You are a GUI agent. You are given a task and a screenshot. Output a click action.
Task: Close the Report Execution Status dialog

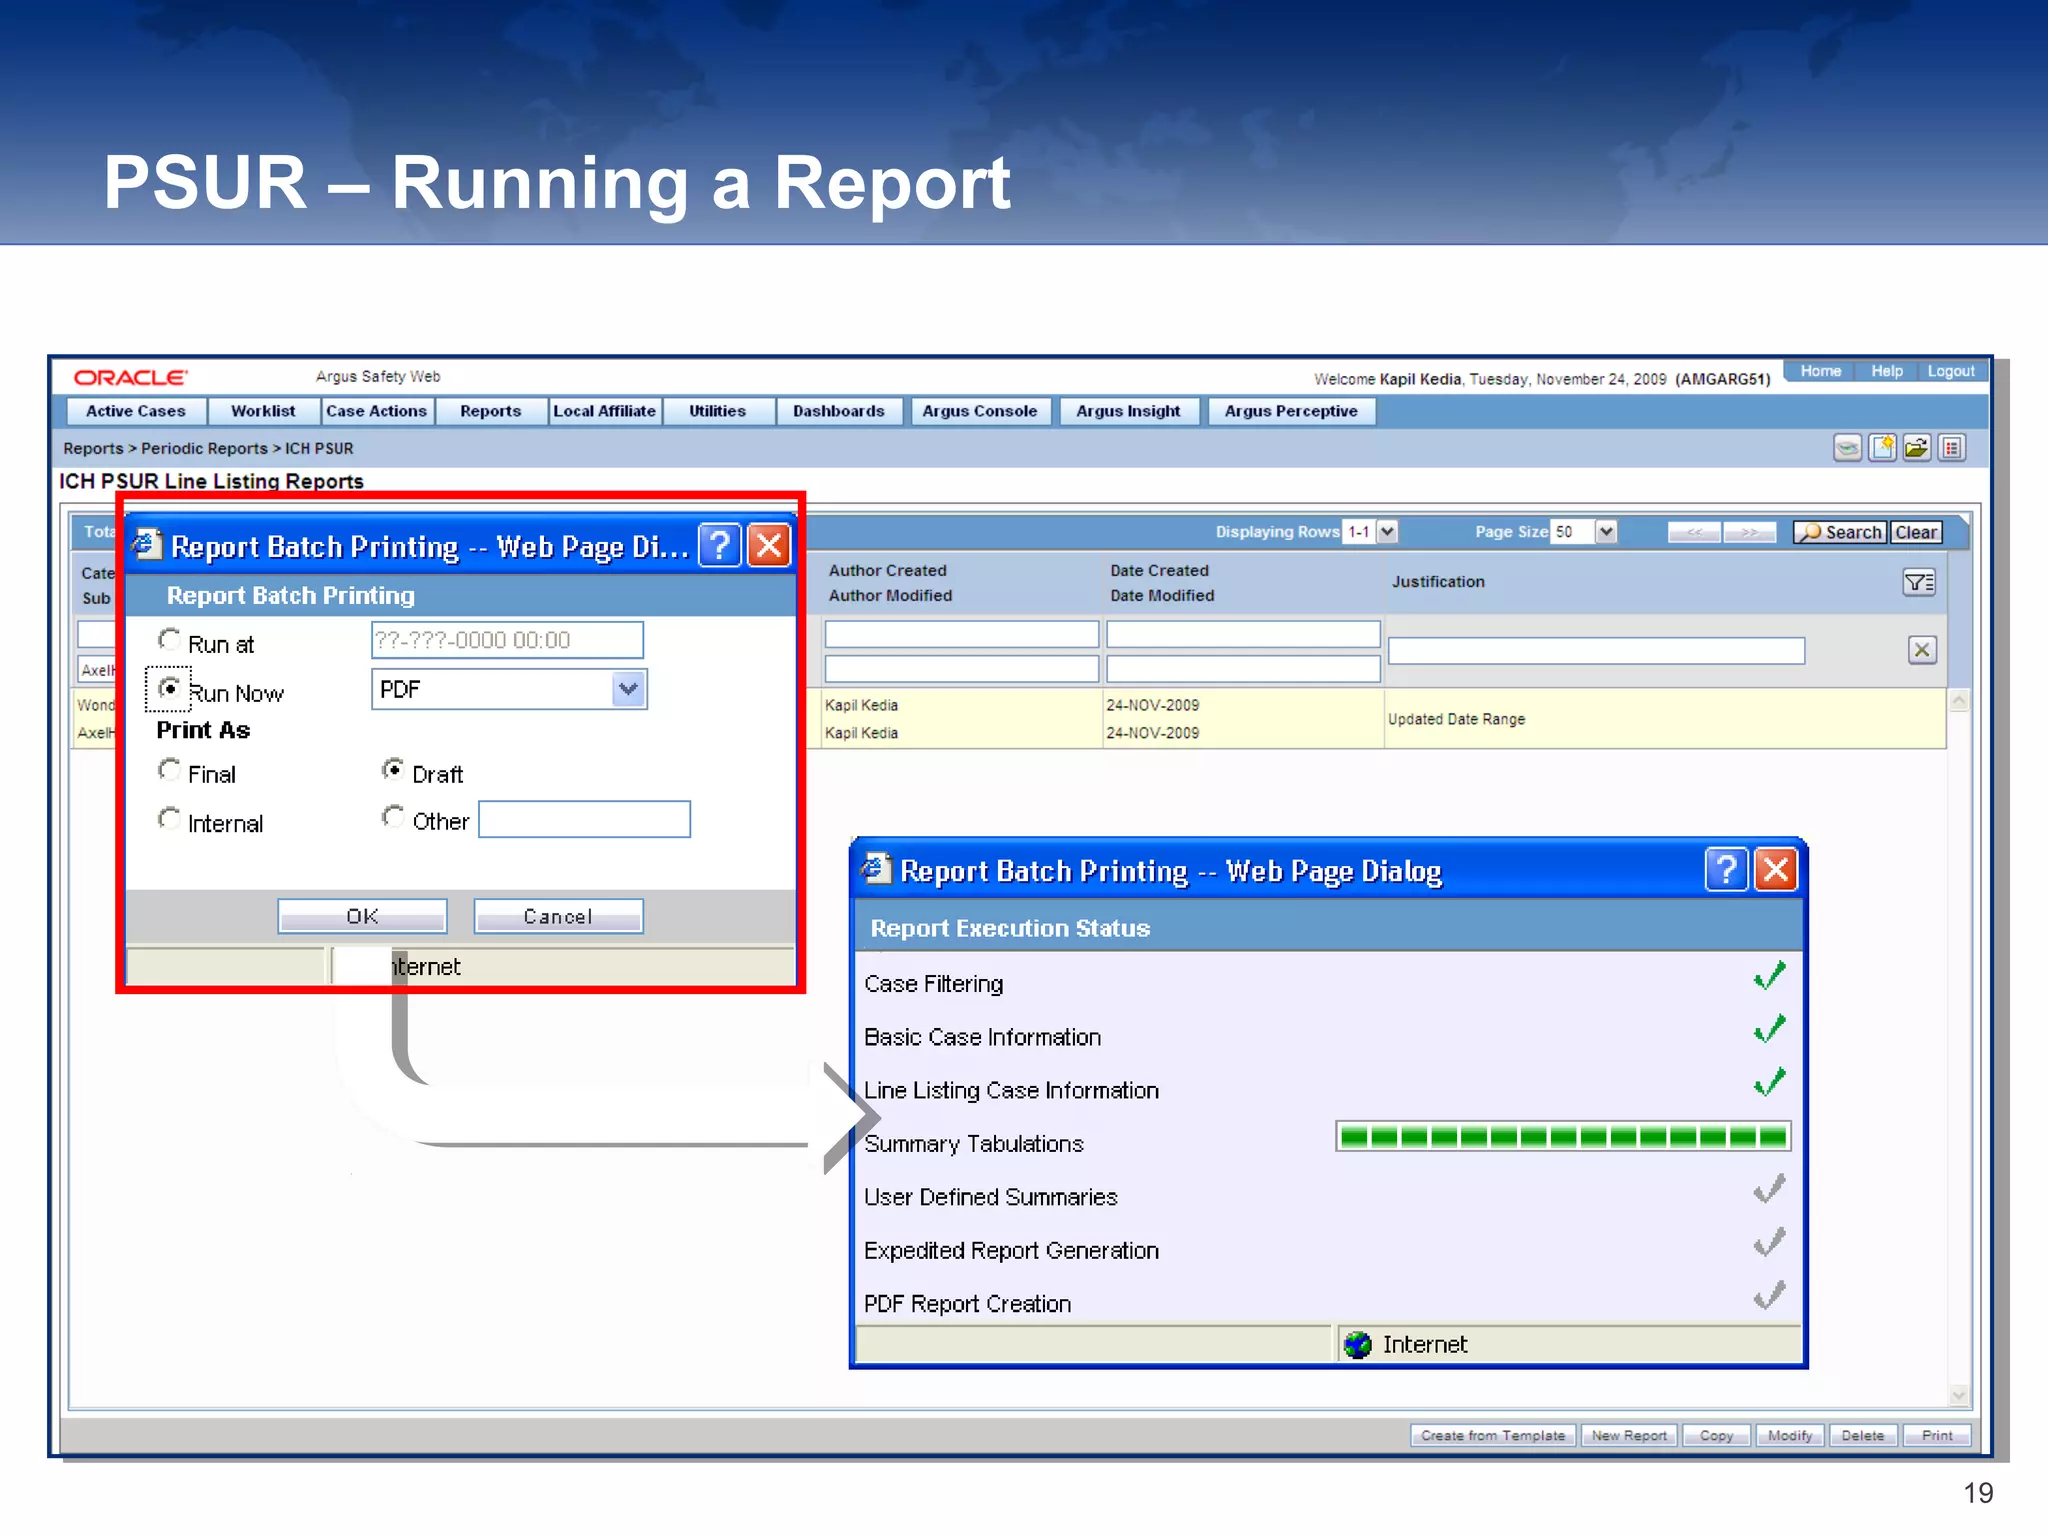click(1776, 870)
